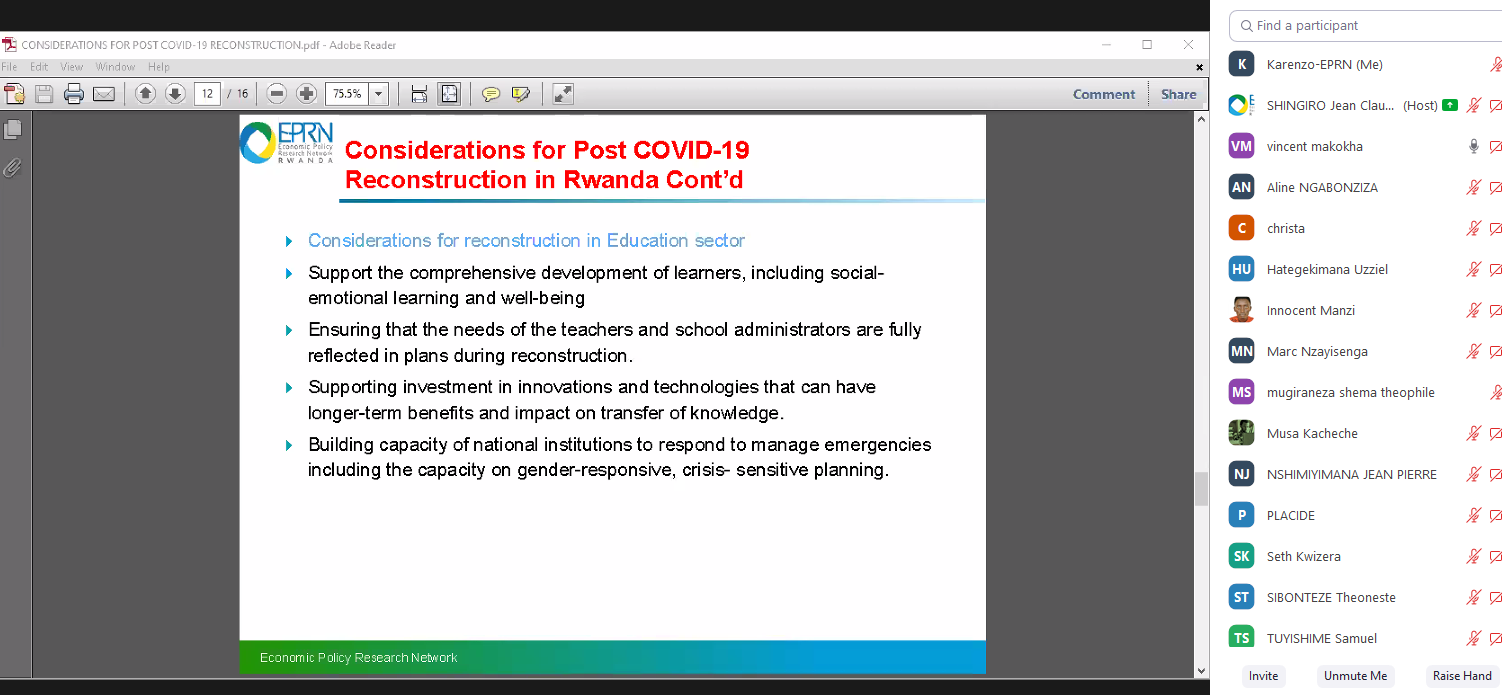Viewport: 1502px width, 695px height.
Task: Click the email envelope toolbar icon
Action: tap(104, 94)
